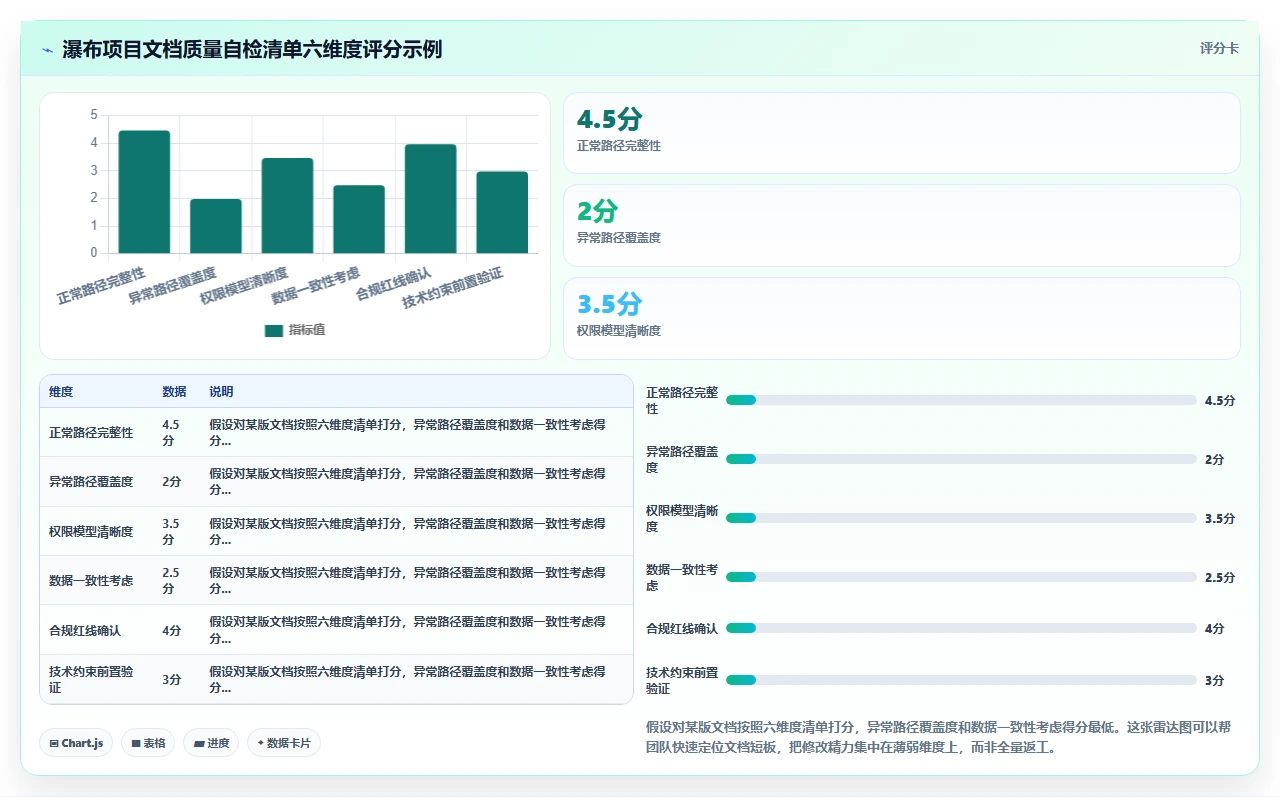Open the 4.5分 正常路径完整性 card
1280x797 pixels.
coord(901,133)
